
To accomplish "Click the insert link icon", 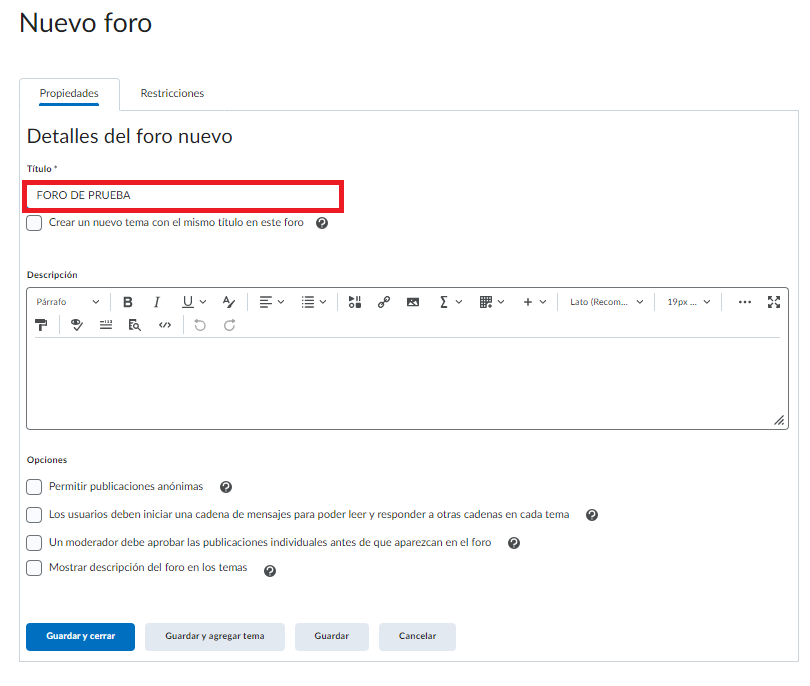I will (x=384, y=302).
